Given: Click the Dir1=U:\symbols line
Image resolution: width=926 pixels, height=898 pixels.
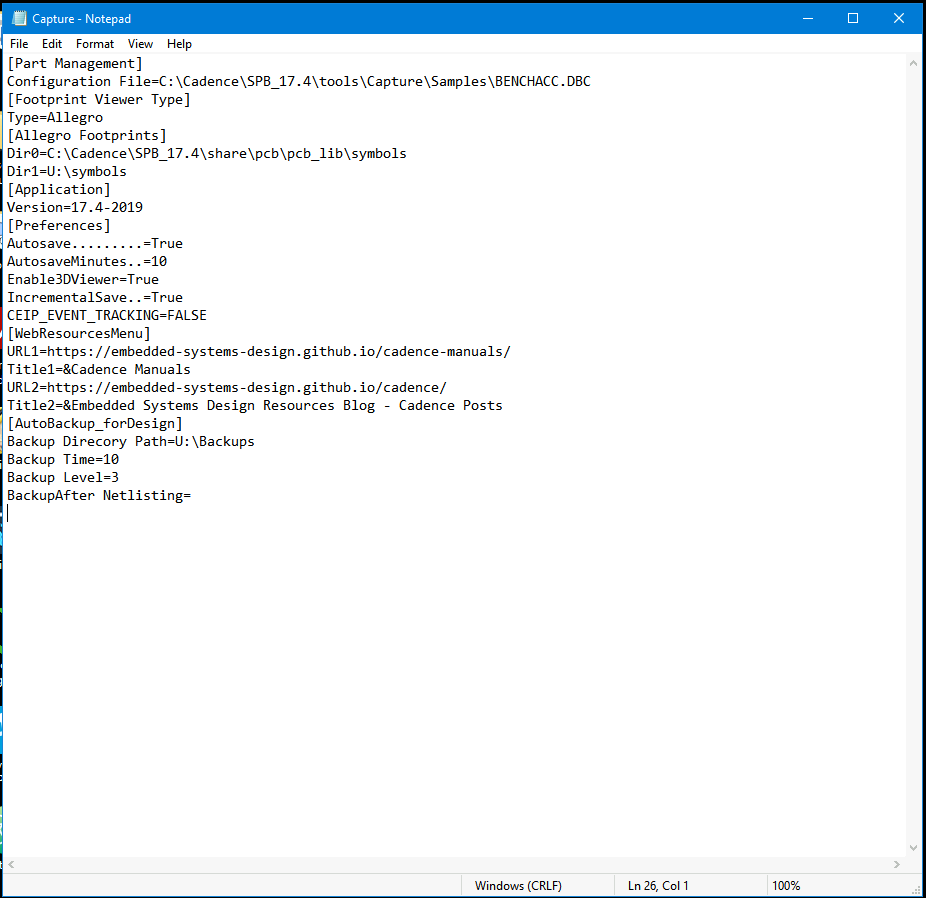Looking at the screenshot, I should tap(67, 171).
